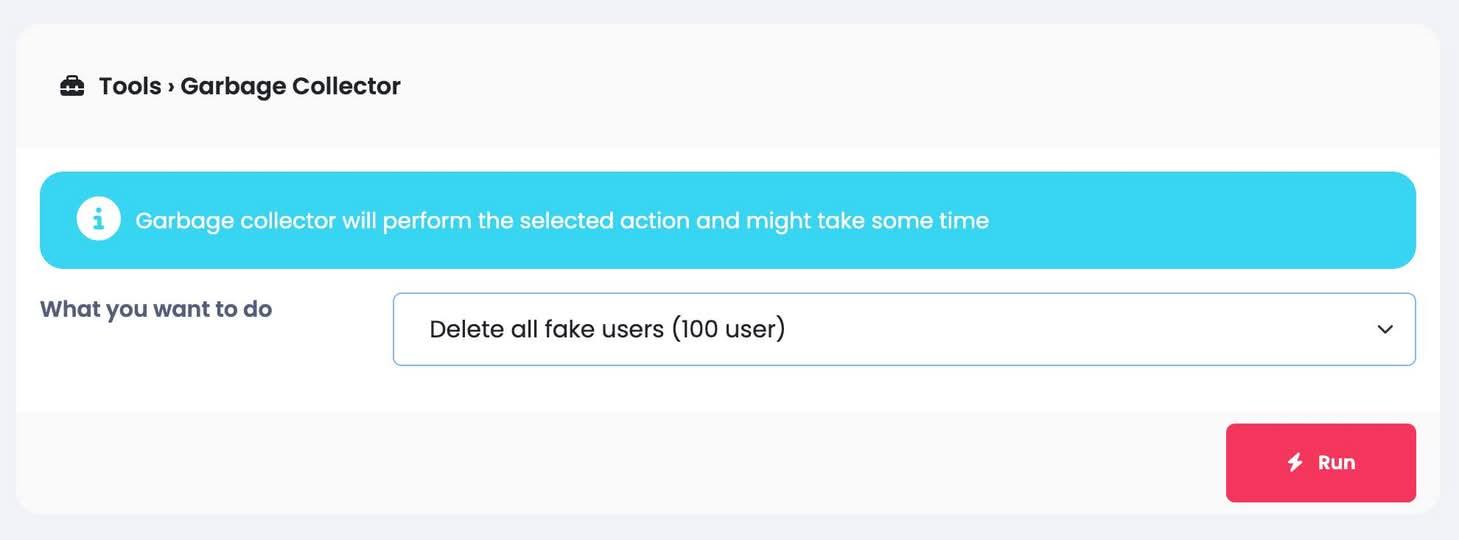Click the "What you want to do" label
This screenshot has height=540, width=1459.
coord(156,309)
